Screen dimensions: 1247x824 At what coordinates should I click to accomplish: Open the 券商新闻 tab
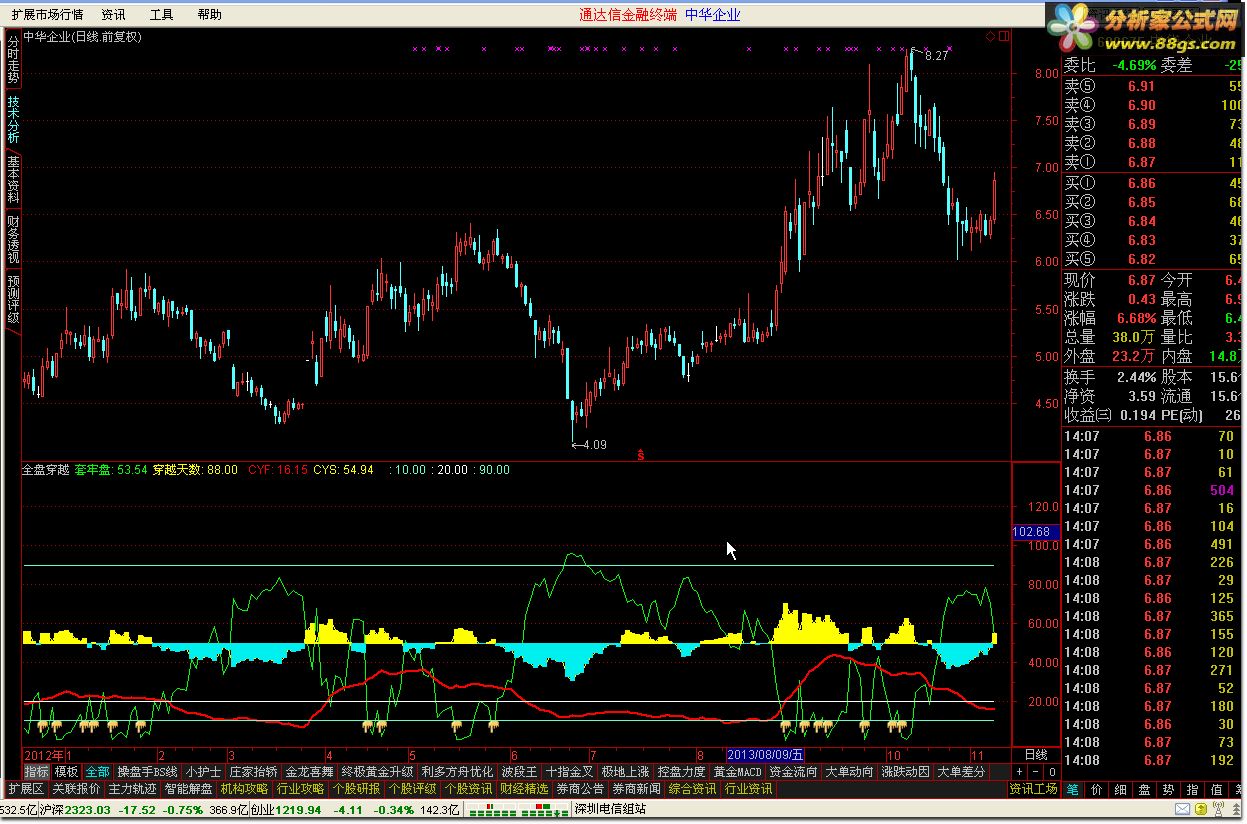(636, 789)
